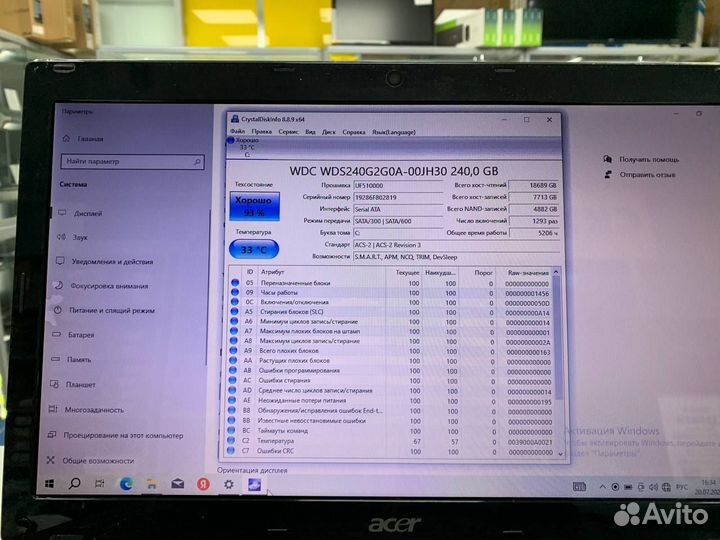Click the SMART list vertical scrollbar thumb
Viewport: 720px width, 540px height.
(x=558, y=338)
